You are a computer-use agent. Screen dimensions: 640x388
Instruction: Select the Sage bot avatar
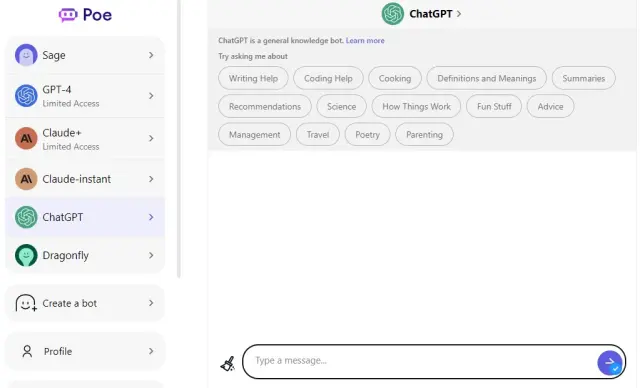(26, 55)
